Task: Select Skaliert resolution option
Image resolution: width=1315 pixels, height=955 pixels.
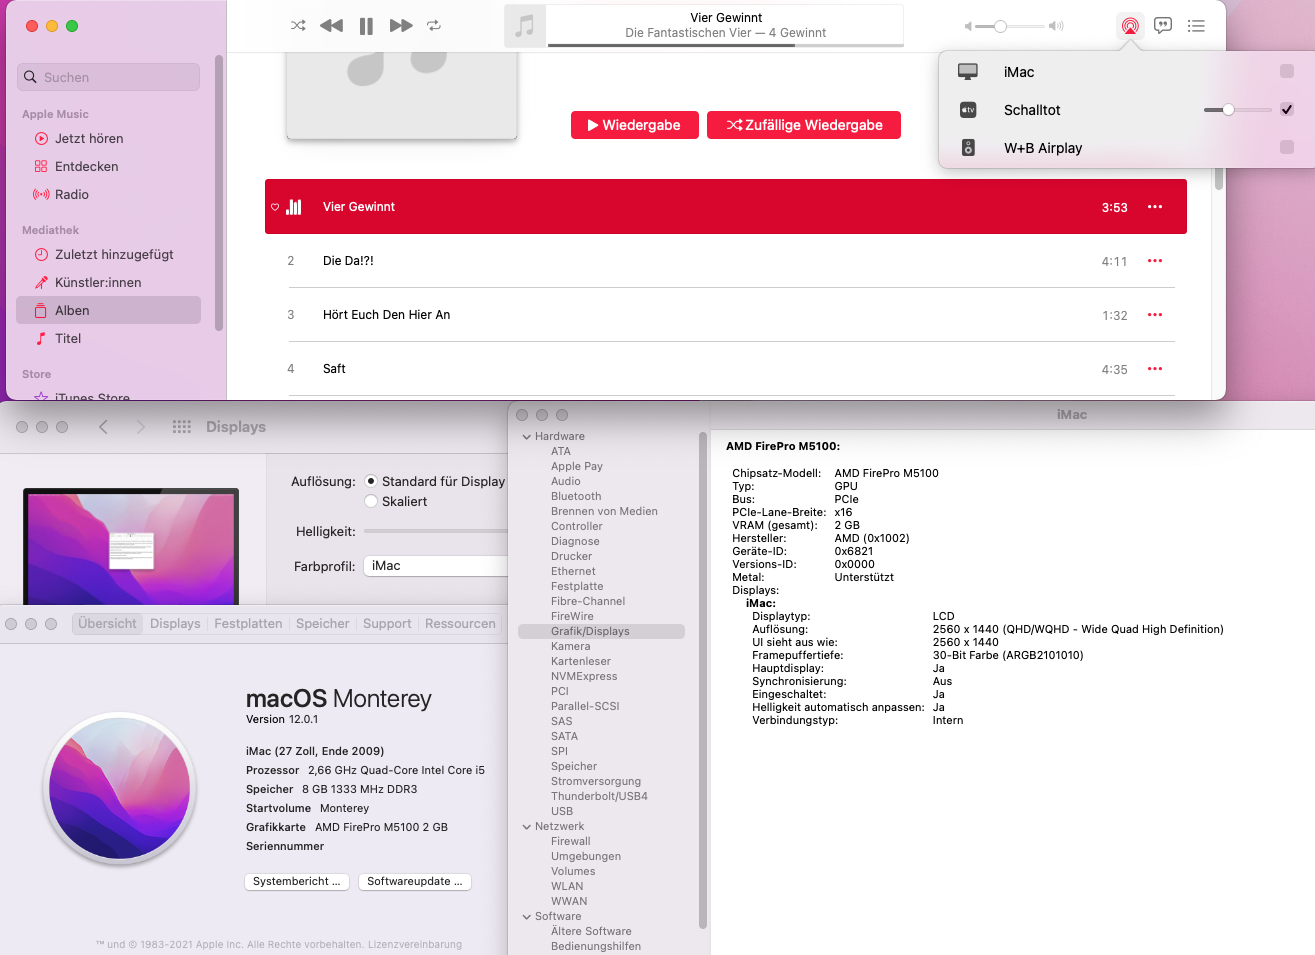Action: pos(371,501)
